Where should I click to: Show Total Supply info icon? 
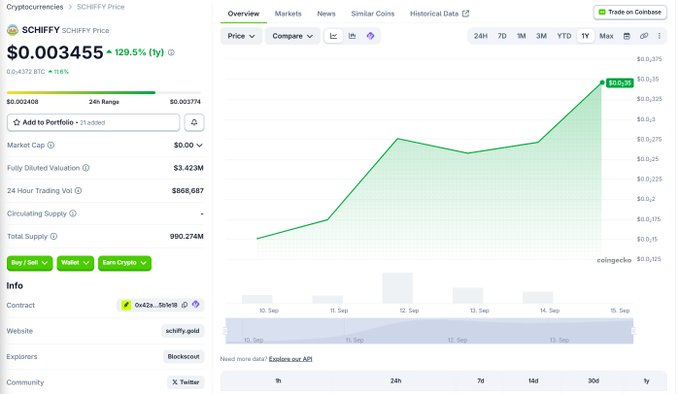pyautogui.click(x=54, y=236)
